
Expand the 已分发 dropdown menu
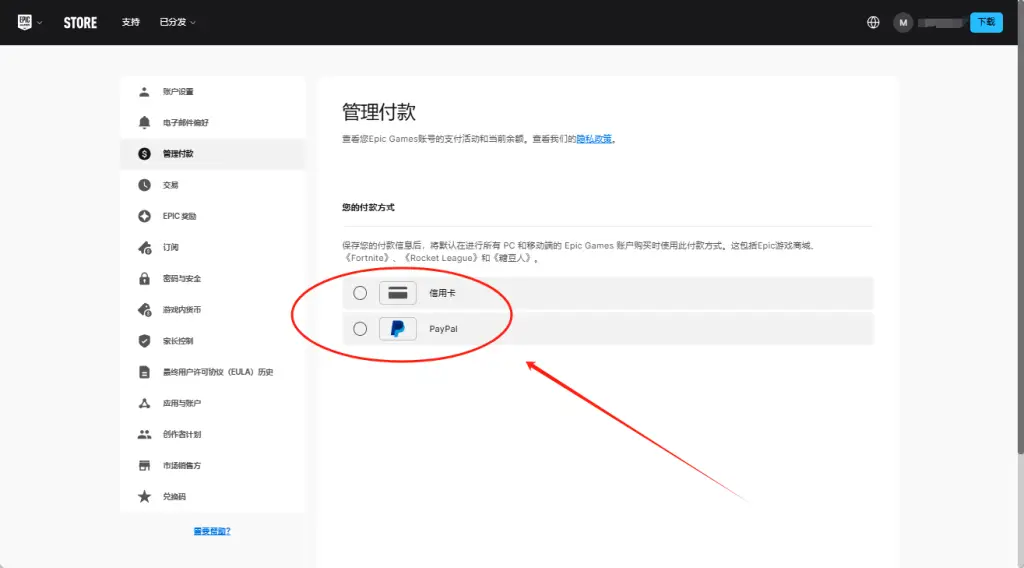177,22
